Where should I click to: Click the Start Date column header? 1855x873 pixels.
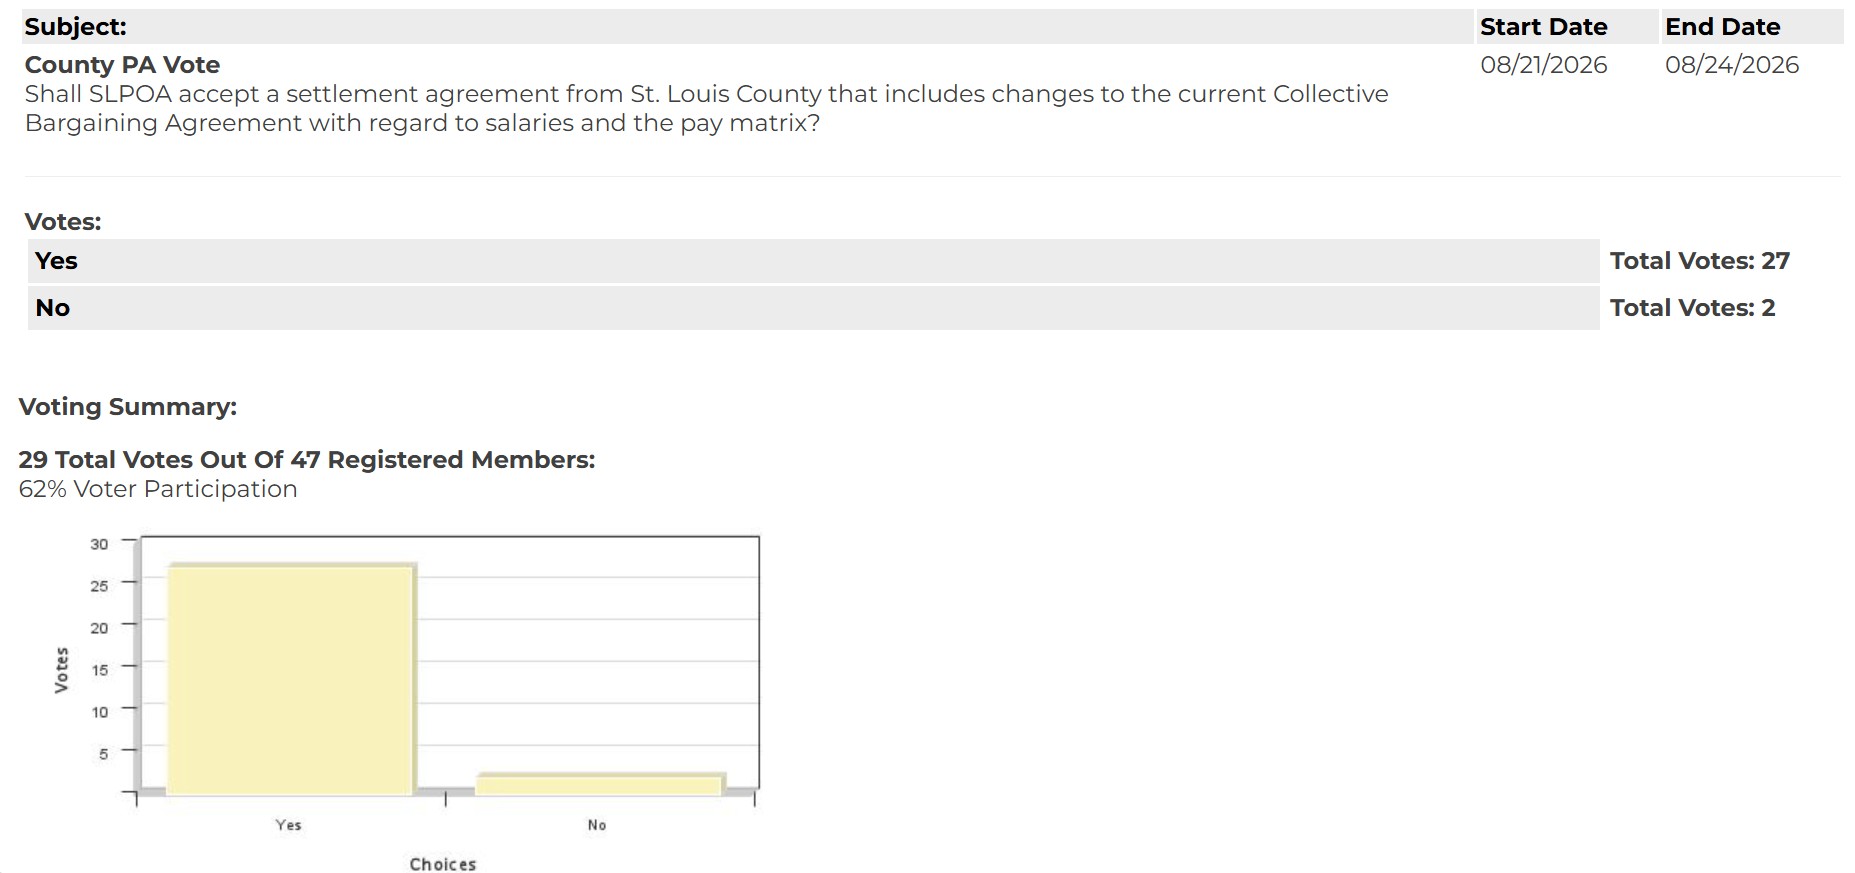click(1543, 27)
